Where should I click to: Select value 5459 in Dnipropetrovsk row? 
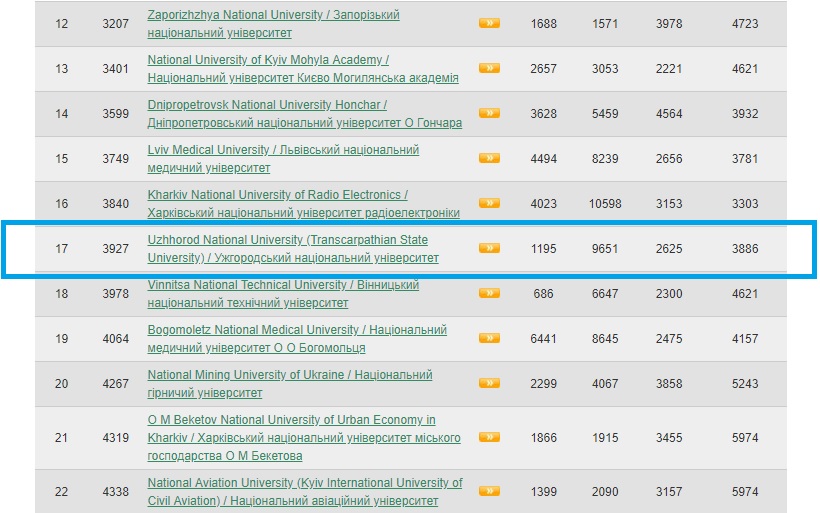point(605,114)
